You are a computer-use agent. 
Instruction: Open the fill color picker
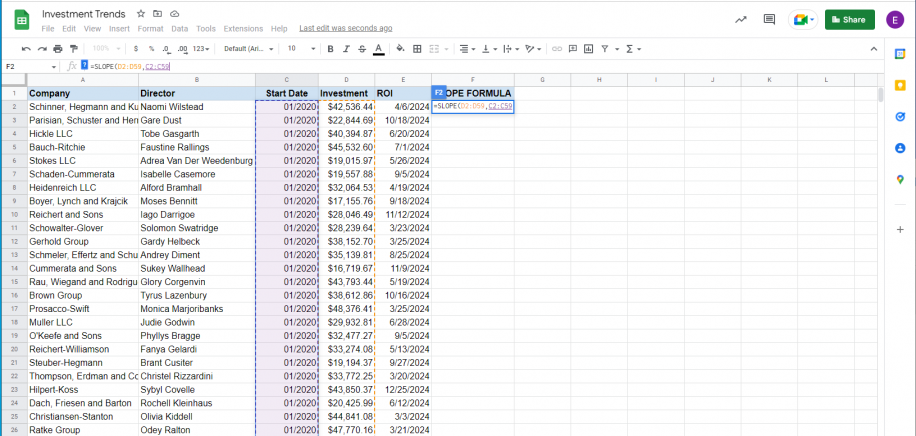400,49
